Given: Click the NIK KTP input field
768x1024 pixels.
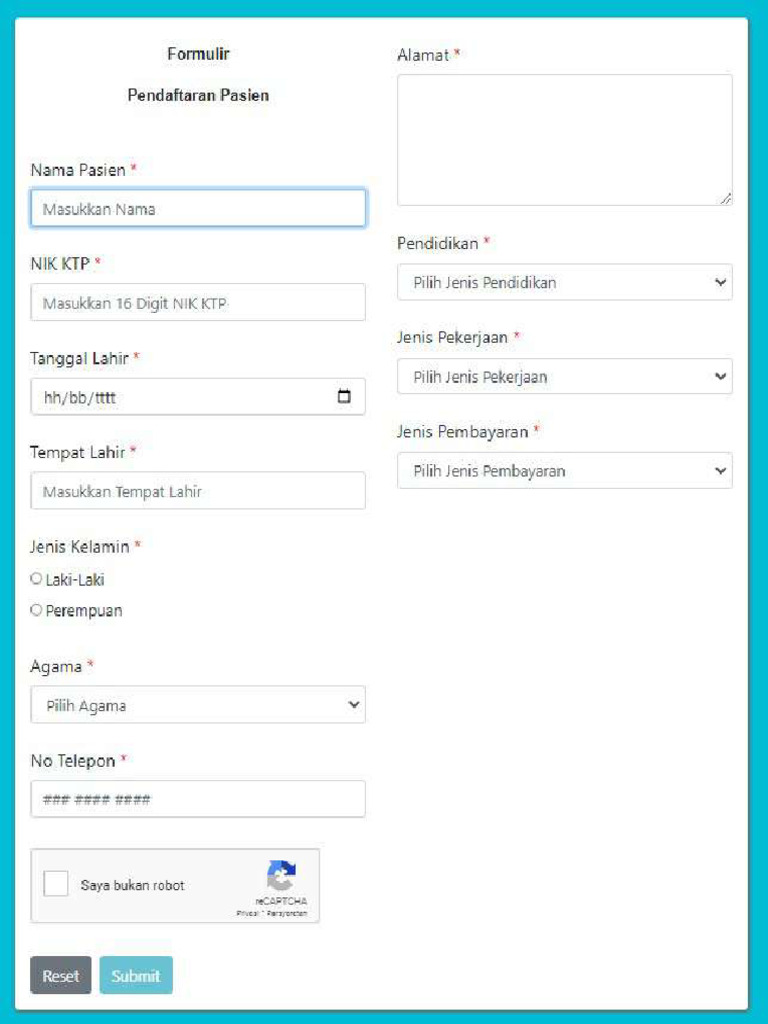Looking at the screenshot, I should click(x=198, y=303).
